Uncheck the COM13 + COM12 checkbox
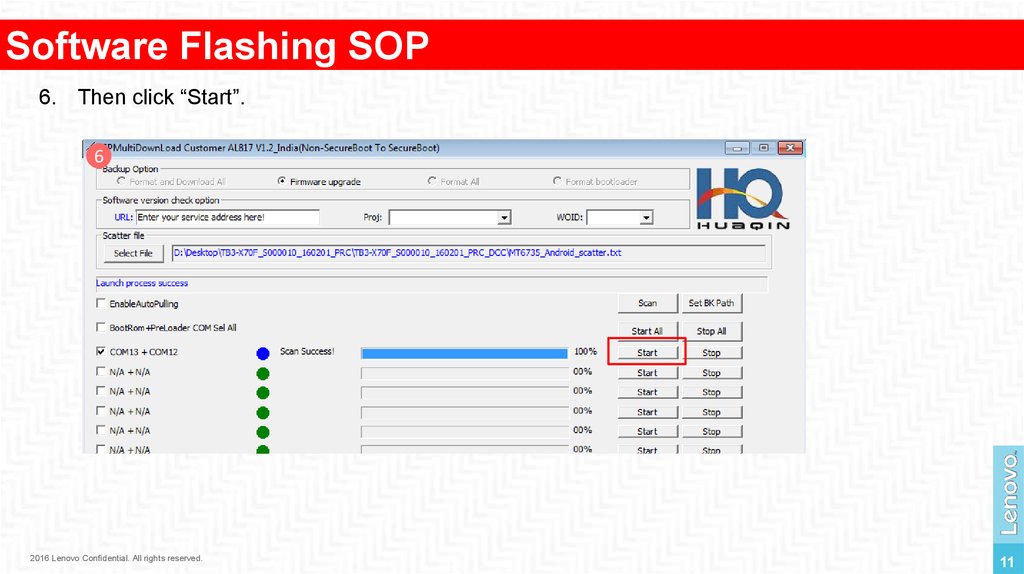Screen dimensions: 1024x574 pos(101,351)
